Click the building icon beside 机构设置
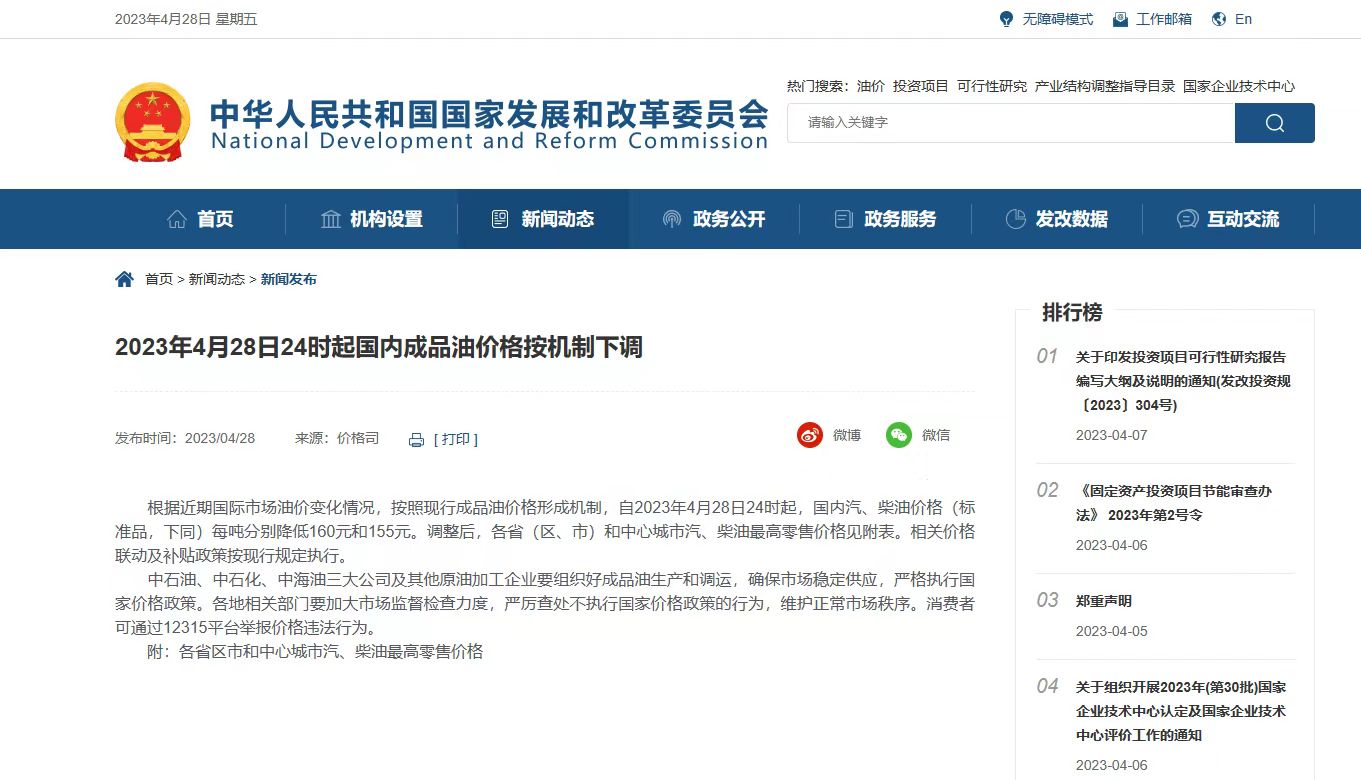Viewport: 1361px width, 780px height. coord(331,219)
